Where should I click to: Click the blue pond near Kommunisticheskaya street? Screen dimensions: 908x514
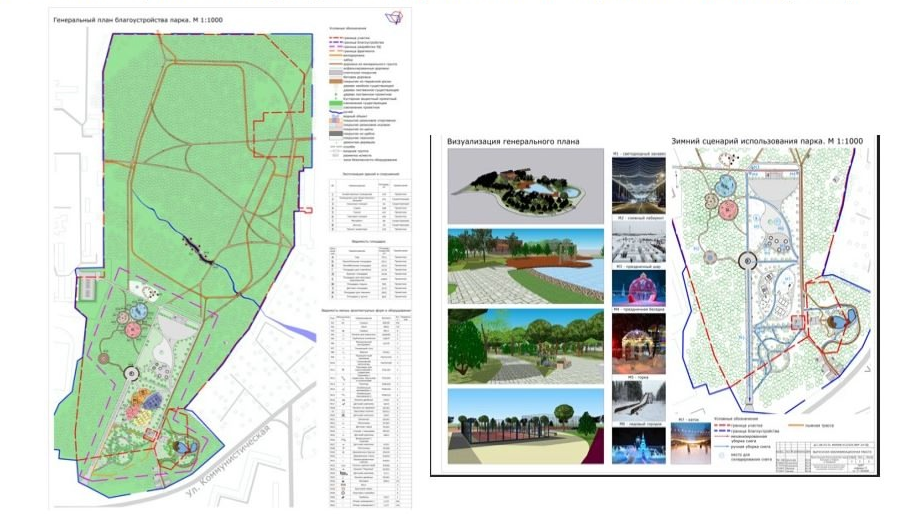tap(183, 446)
